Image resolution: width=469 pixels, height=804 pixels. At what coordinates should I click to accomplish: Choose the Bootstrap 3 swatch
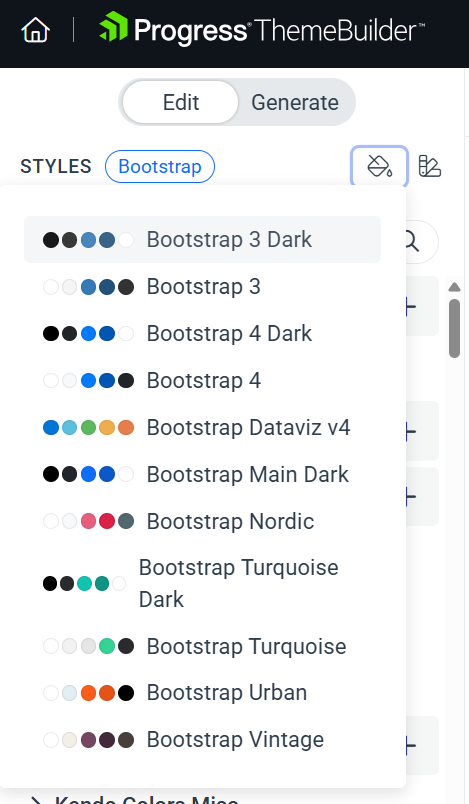point(202,287)
